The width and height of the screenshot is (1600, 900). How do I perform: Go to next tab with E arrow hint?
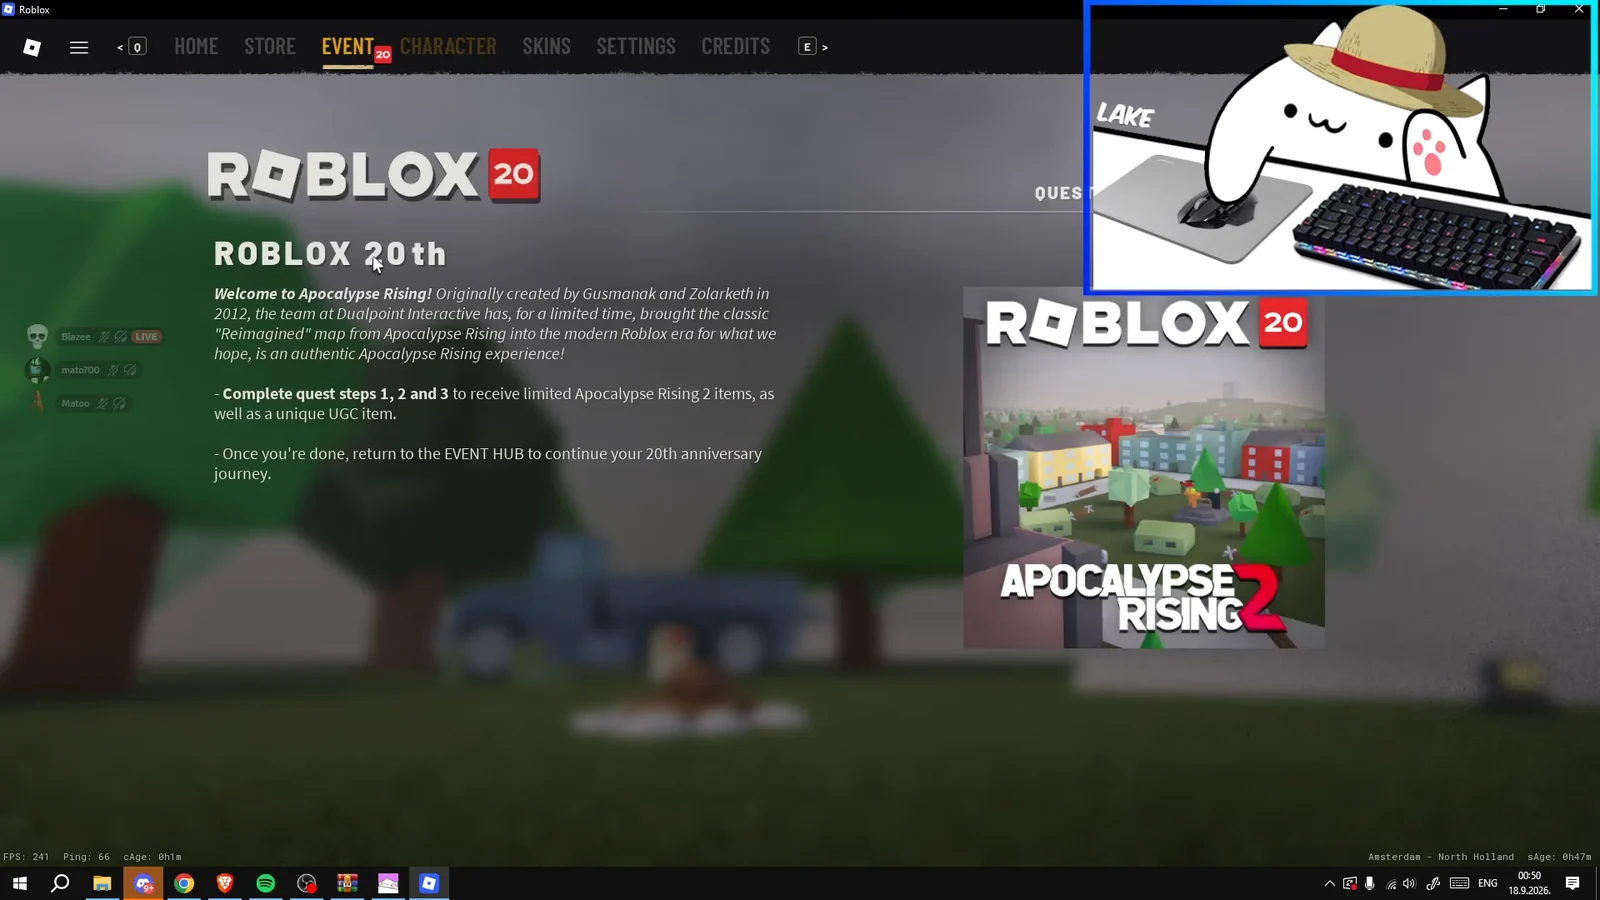(x=813, y=47)
